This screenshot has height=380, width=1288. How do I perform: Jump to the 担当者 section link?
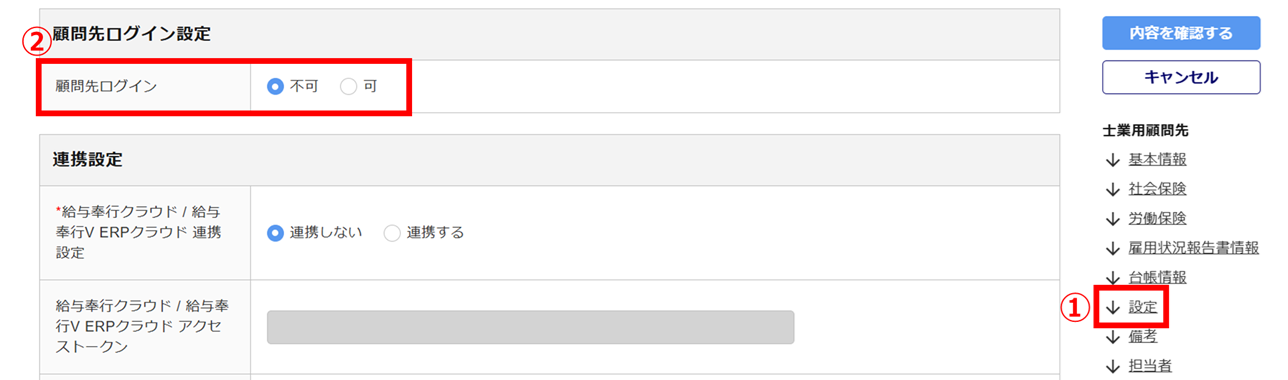click(1150, 366)
